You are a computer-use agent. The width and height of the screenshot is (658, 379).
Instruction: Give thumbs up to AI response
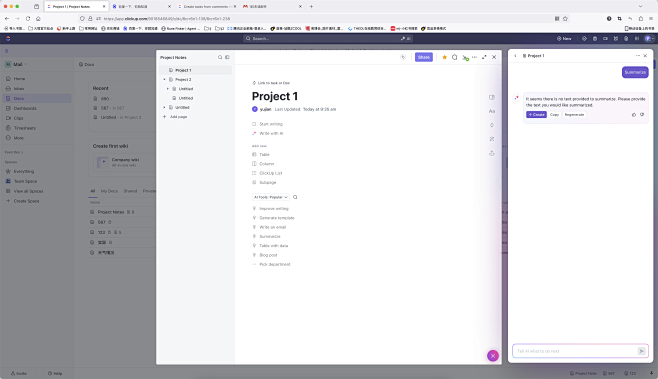634,115
